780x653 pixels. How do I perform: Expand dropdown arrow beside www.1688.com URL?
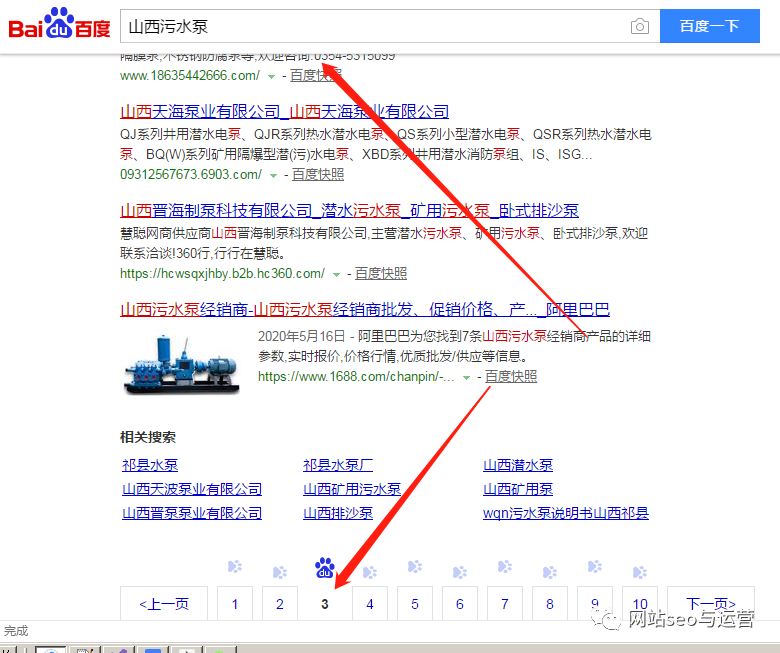pos(466,378)
